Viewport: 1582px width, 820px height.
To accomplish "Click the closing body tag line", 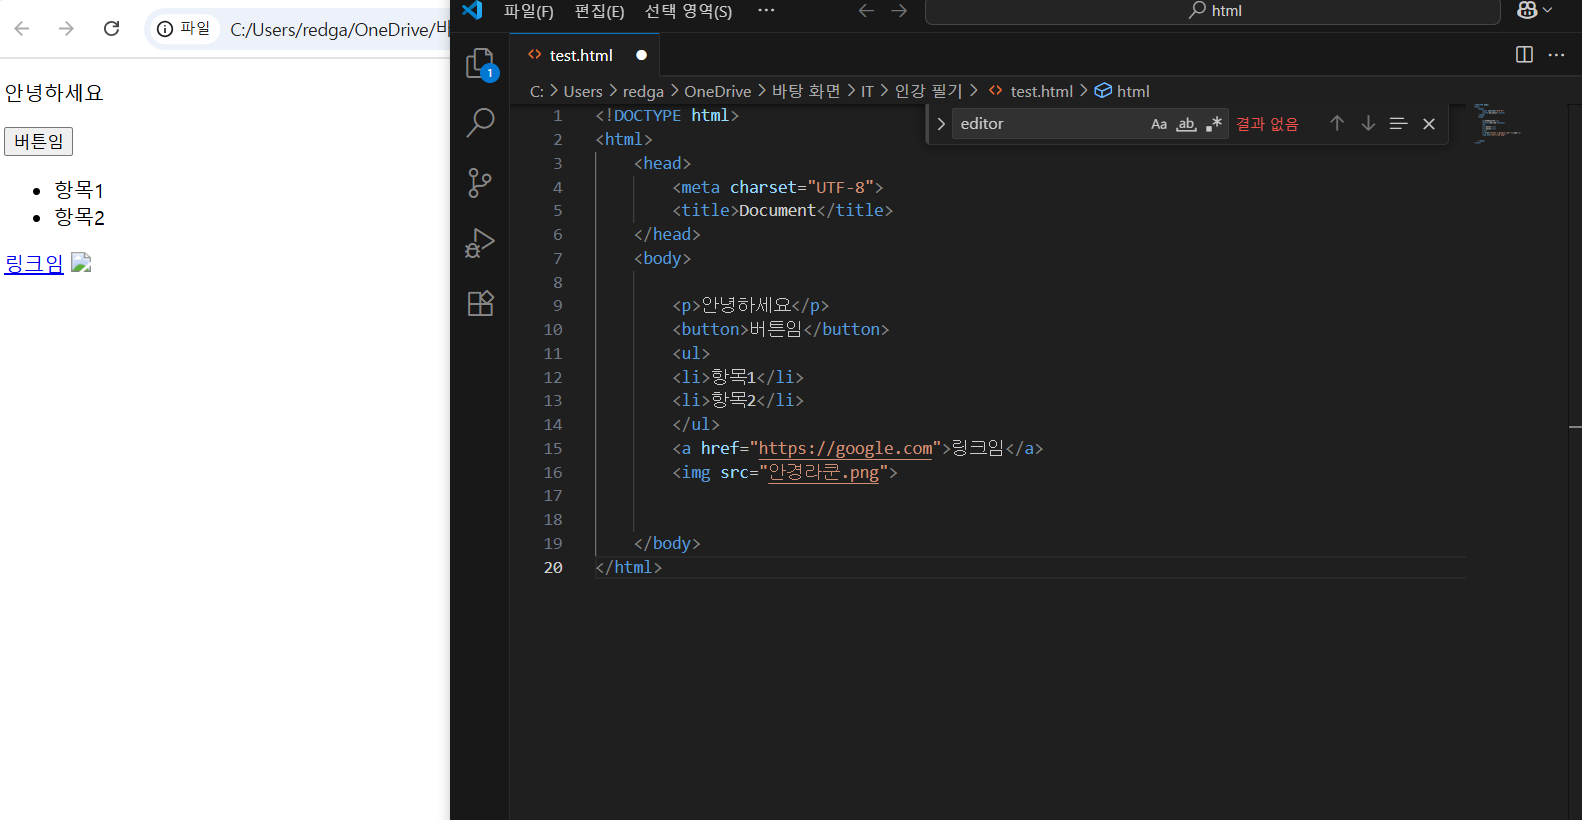I will pyautogui.click(x=667, y=543).
